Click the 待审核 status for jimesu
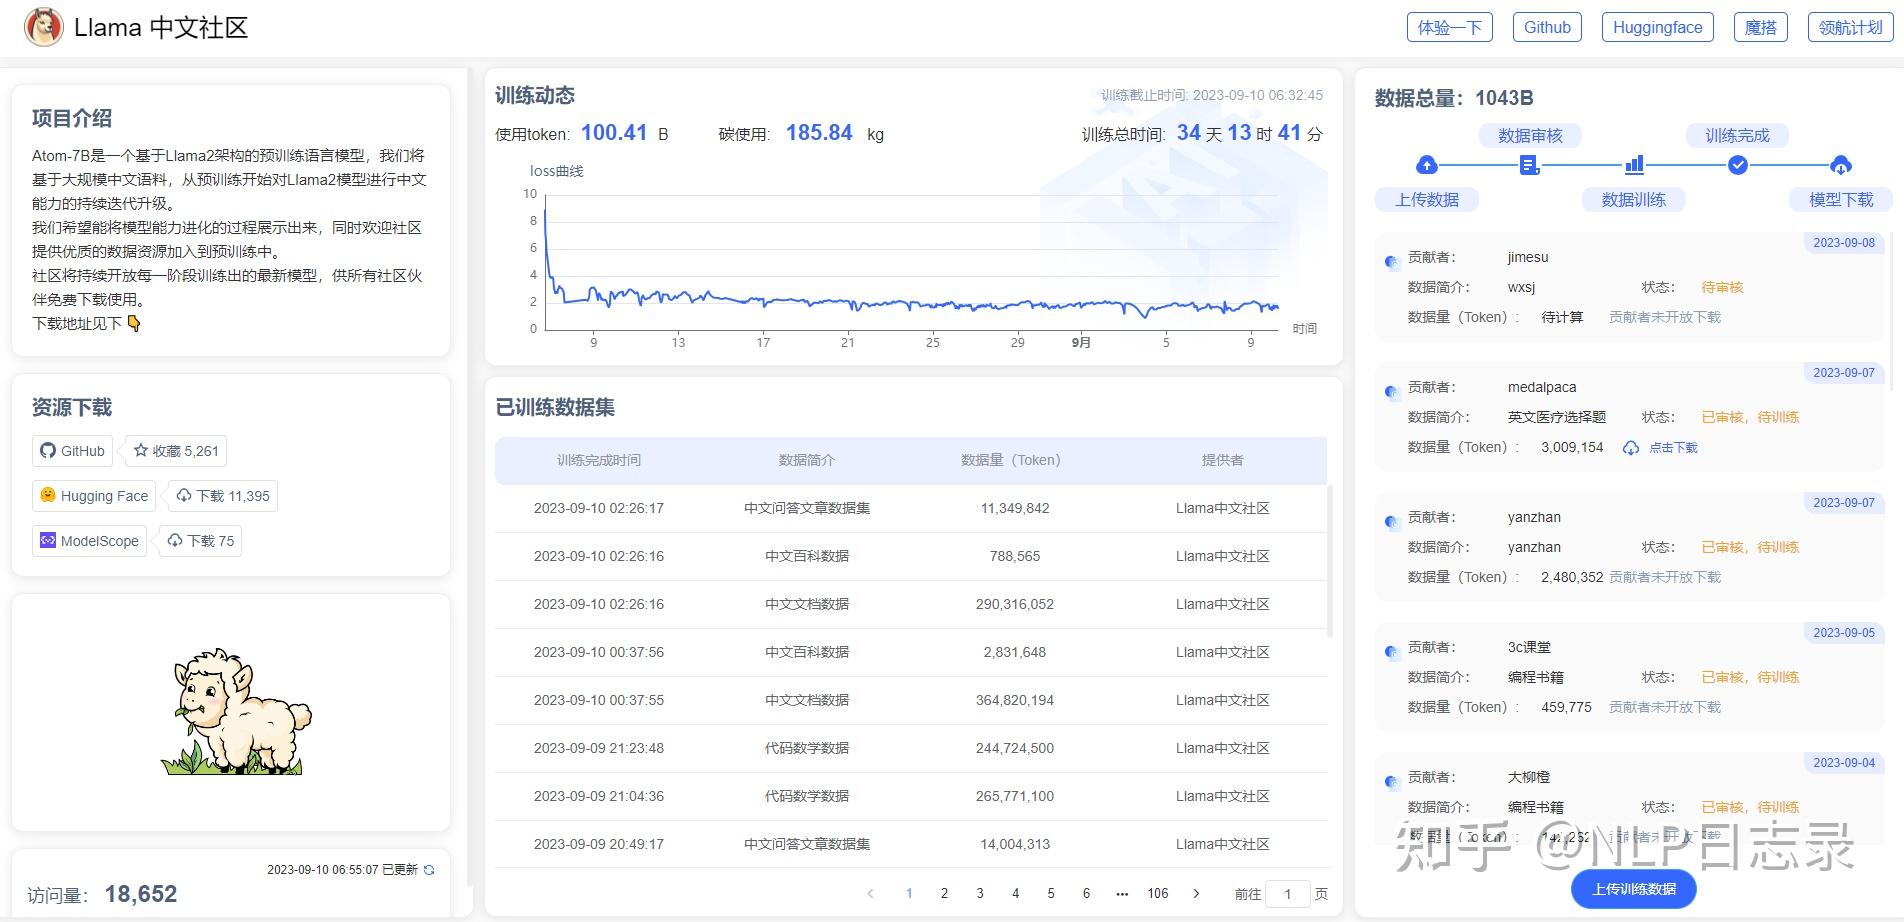 (1722, 287)
